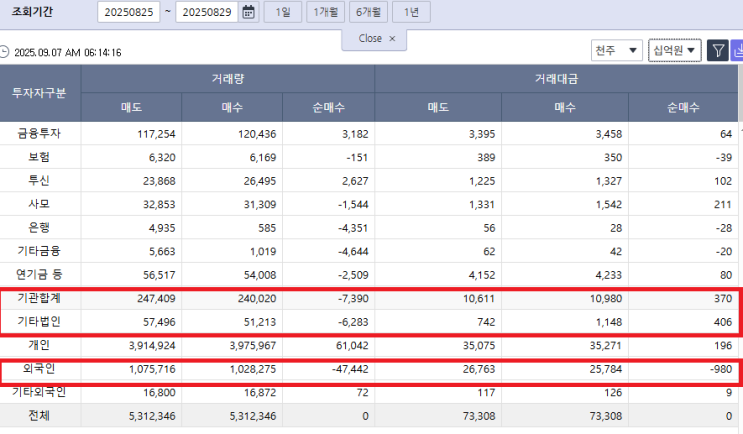Click the 거래량 group header
The height and width of the screenshot is (434, 743).
coord(228,79)
